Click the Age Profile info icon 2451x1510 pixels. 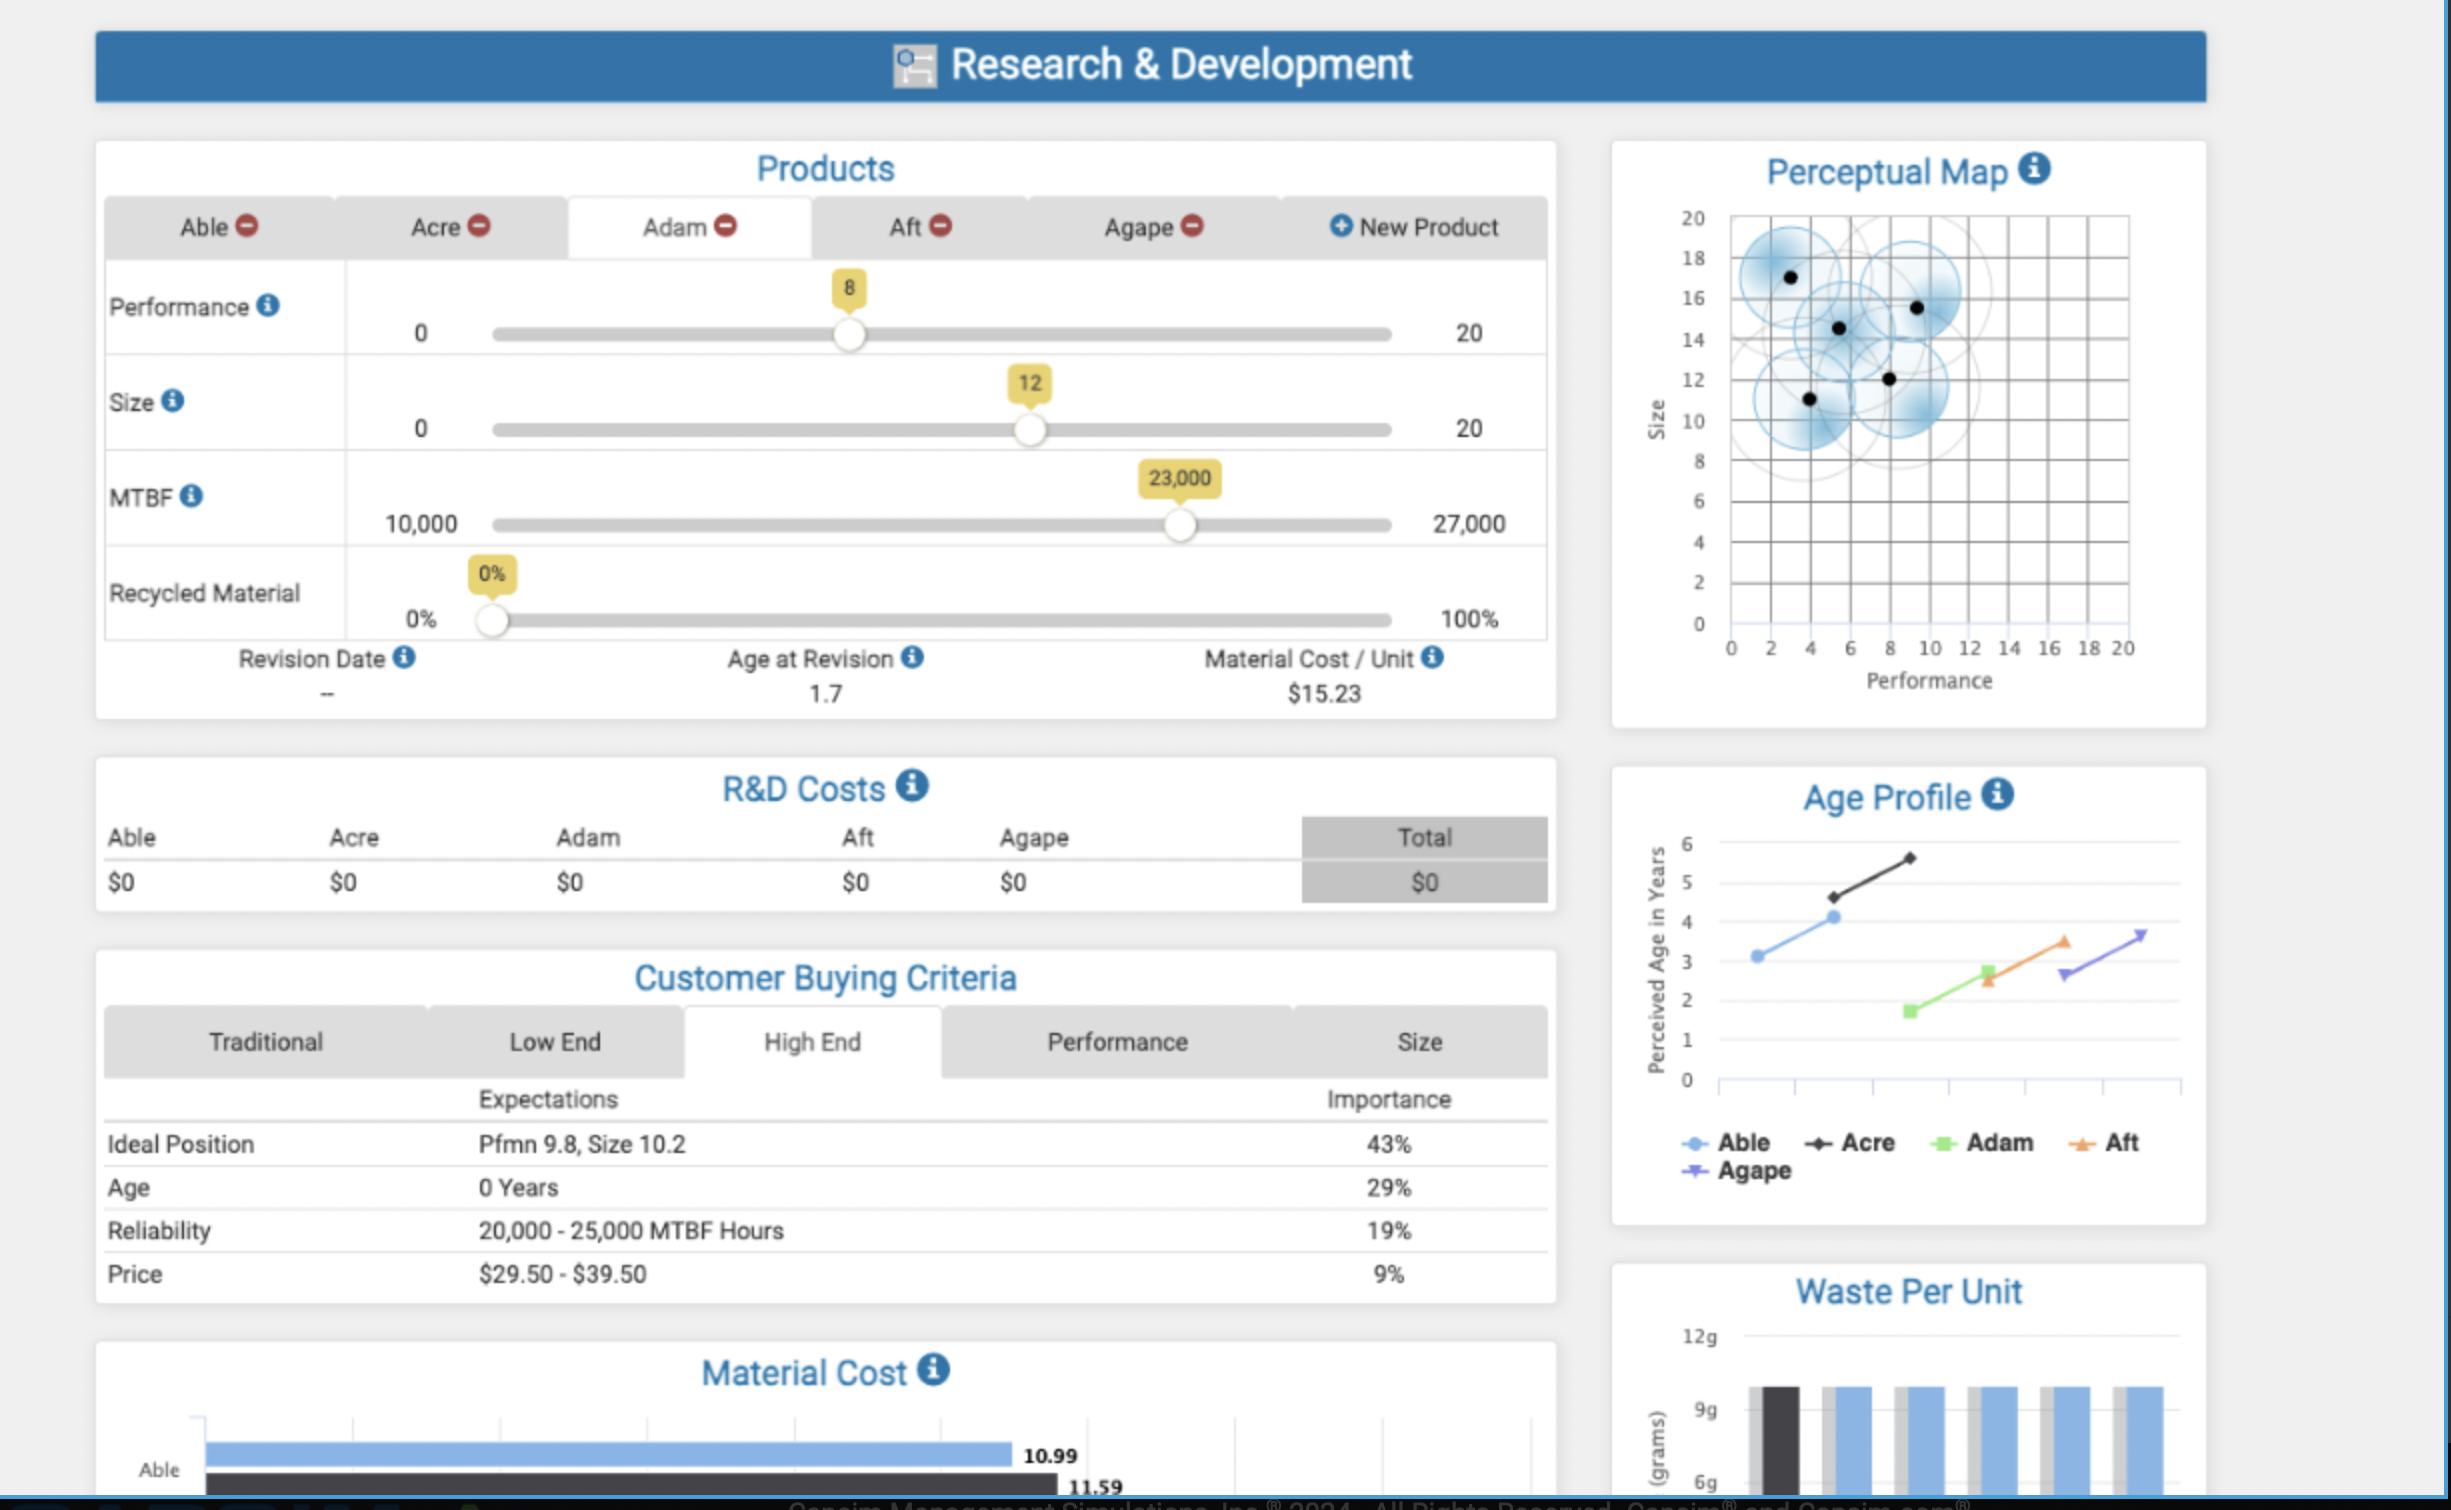pos(1997,794)
